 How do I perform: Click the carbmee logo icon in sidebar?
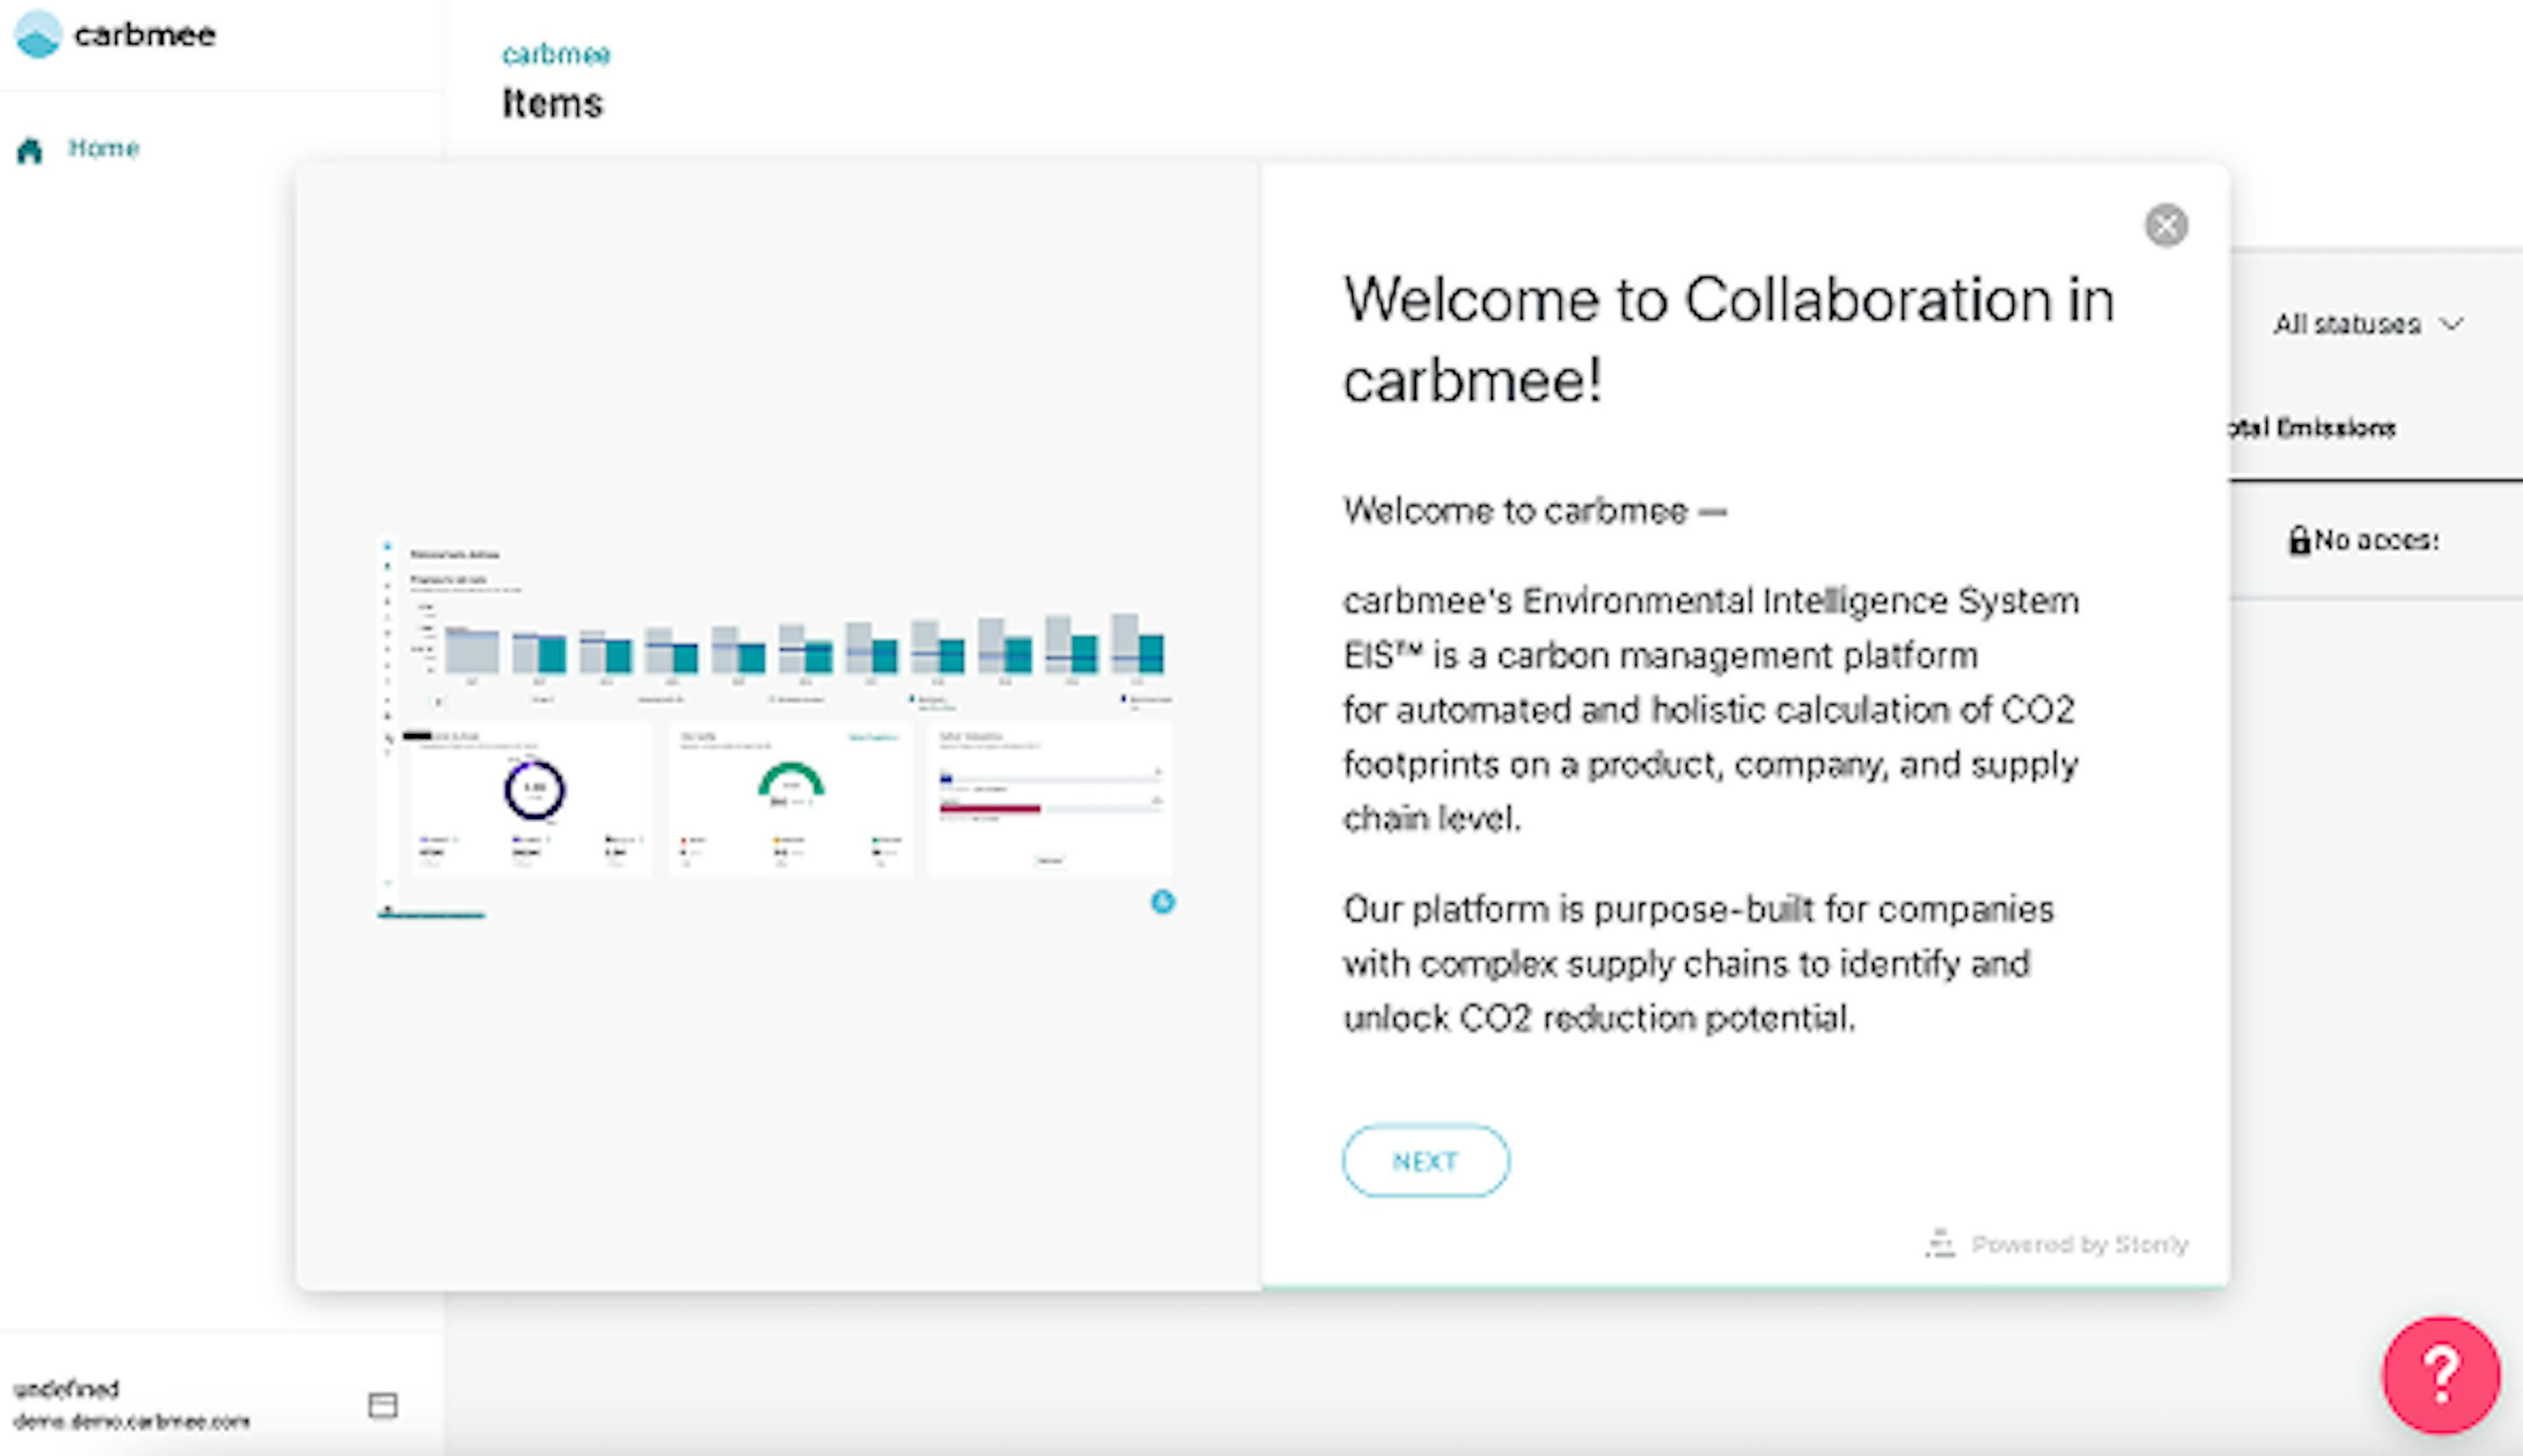[38, 35]
